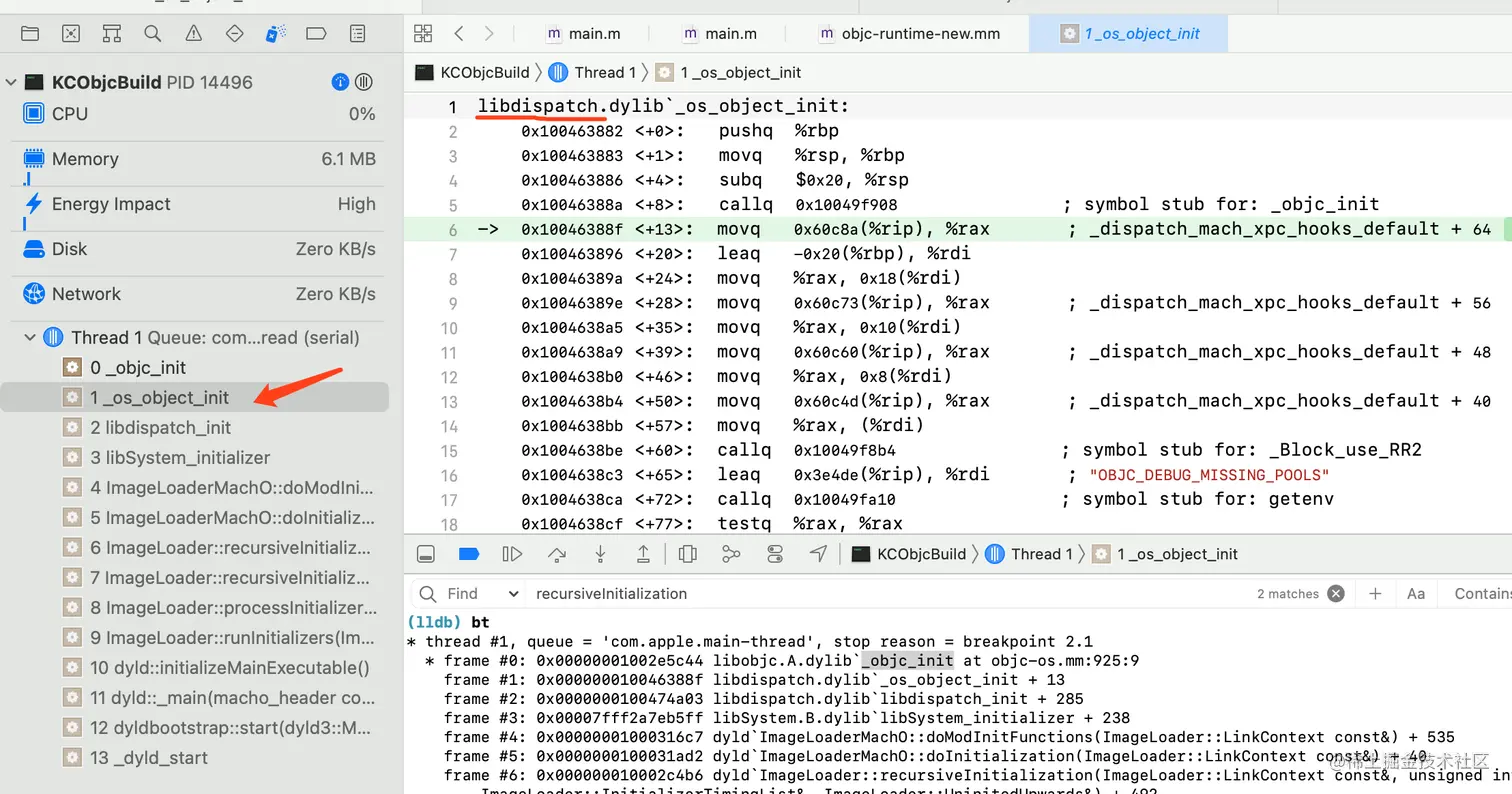
Task: Open the Source Control navigator
Action: coord(71,34)
